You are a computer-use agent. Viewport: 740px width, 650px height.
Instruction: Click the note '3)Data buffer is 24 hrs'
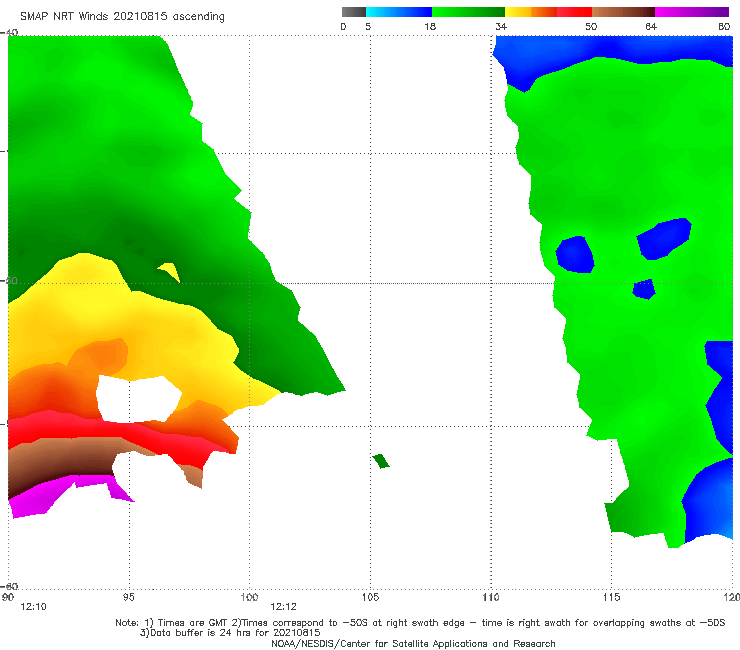230,633
